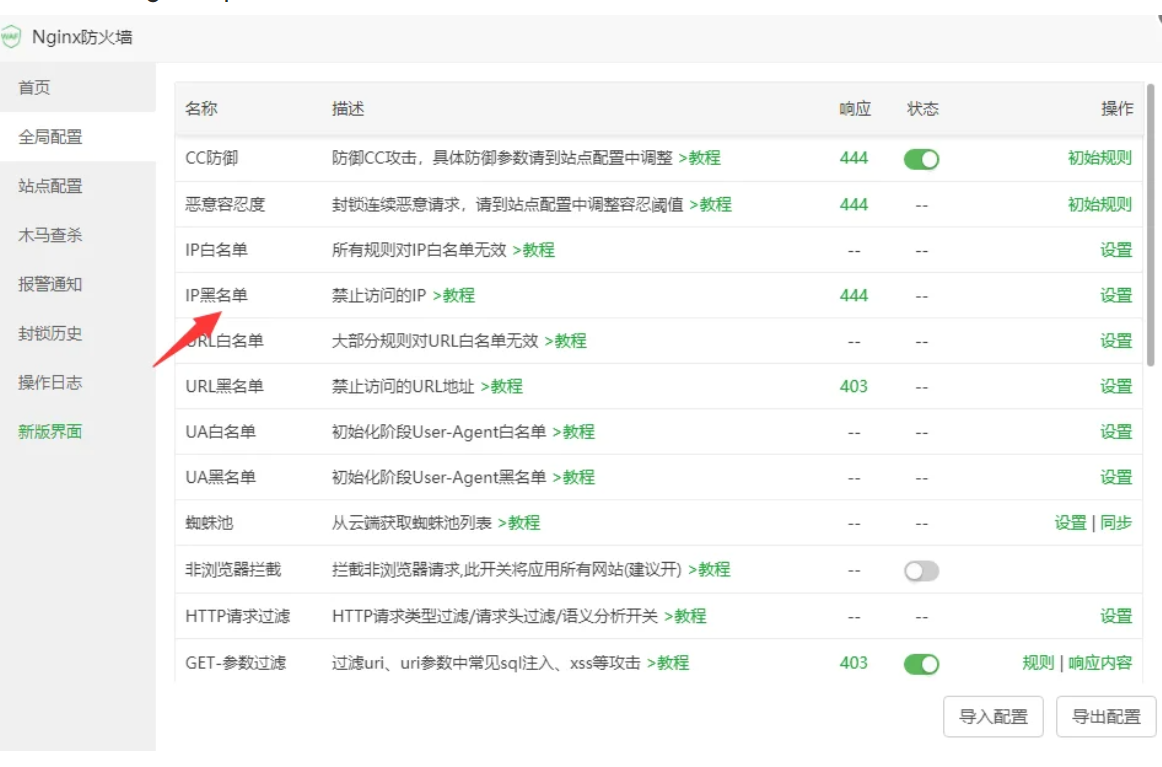Click 同步 in the 蜘蛛池 row
The image size is (1162, 767).
coord(1116,523)
